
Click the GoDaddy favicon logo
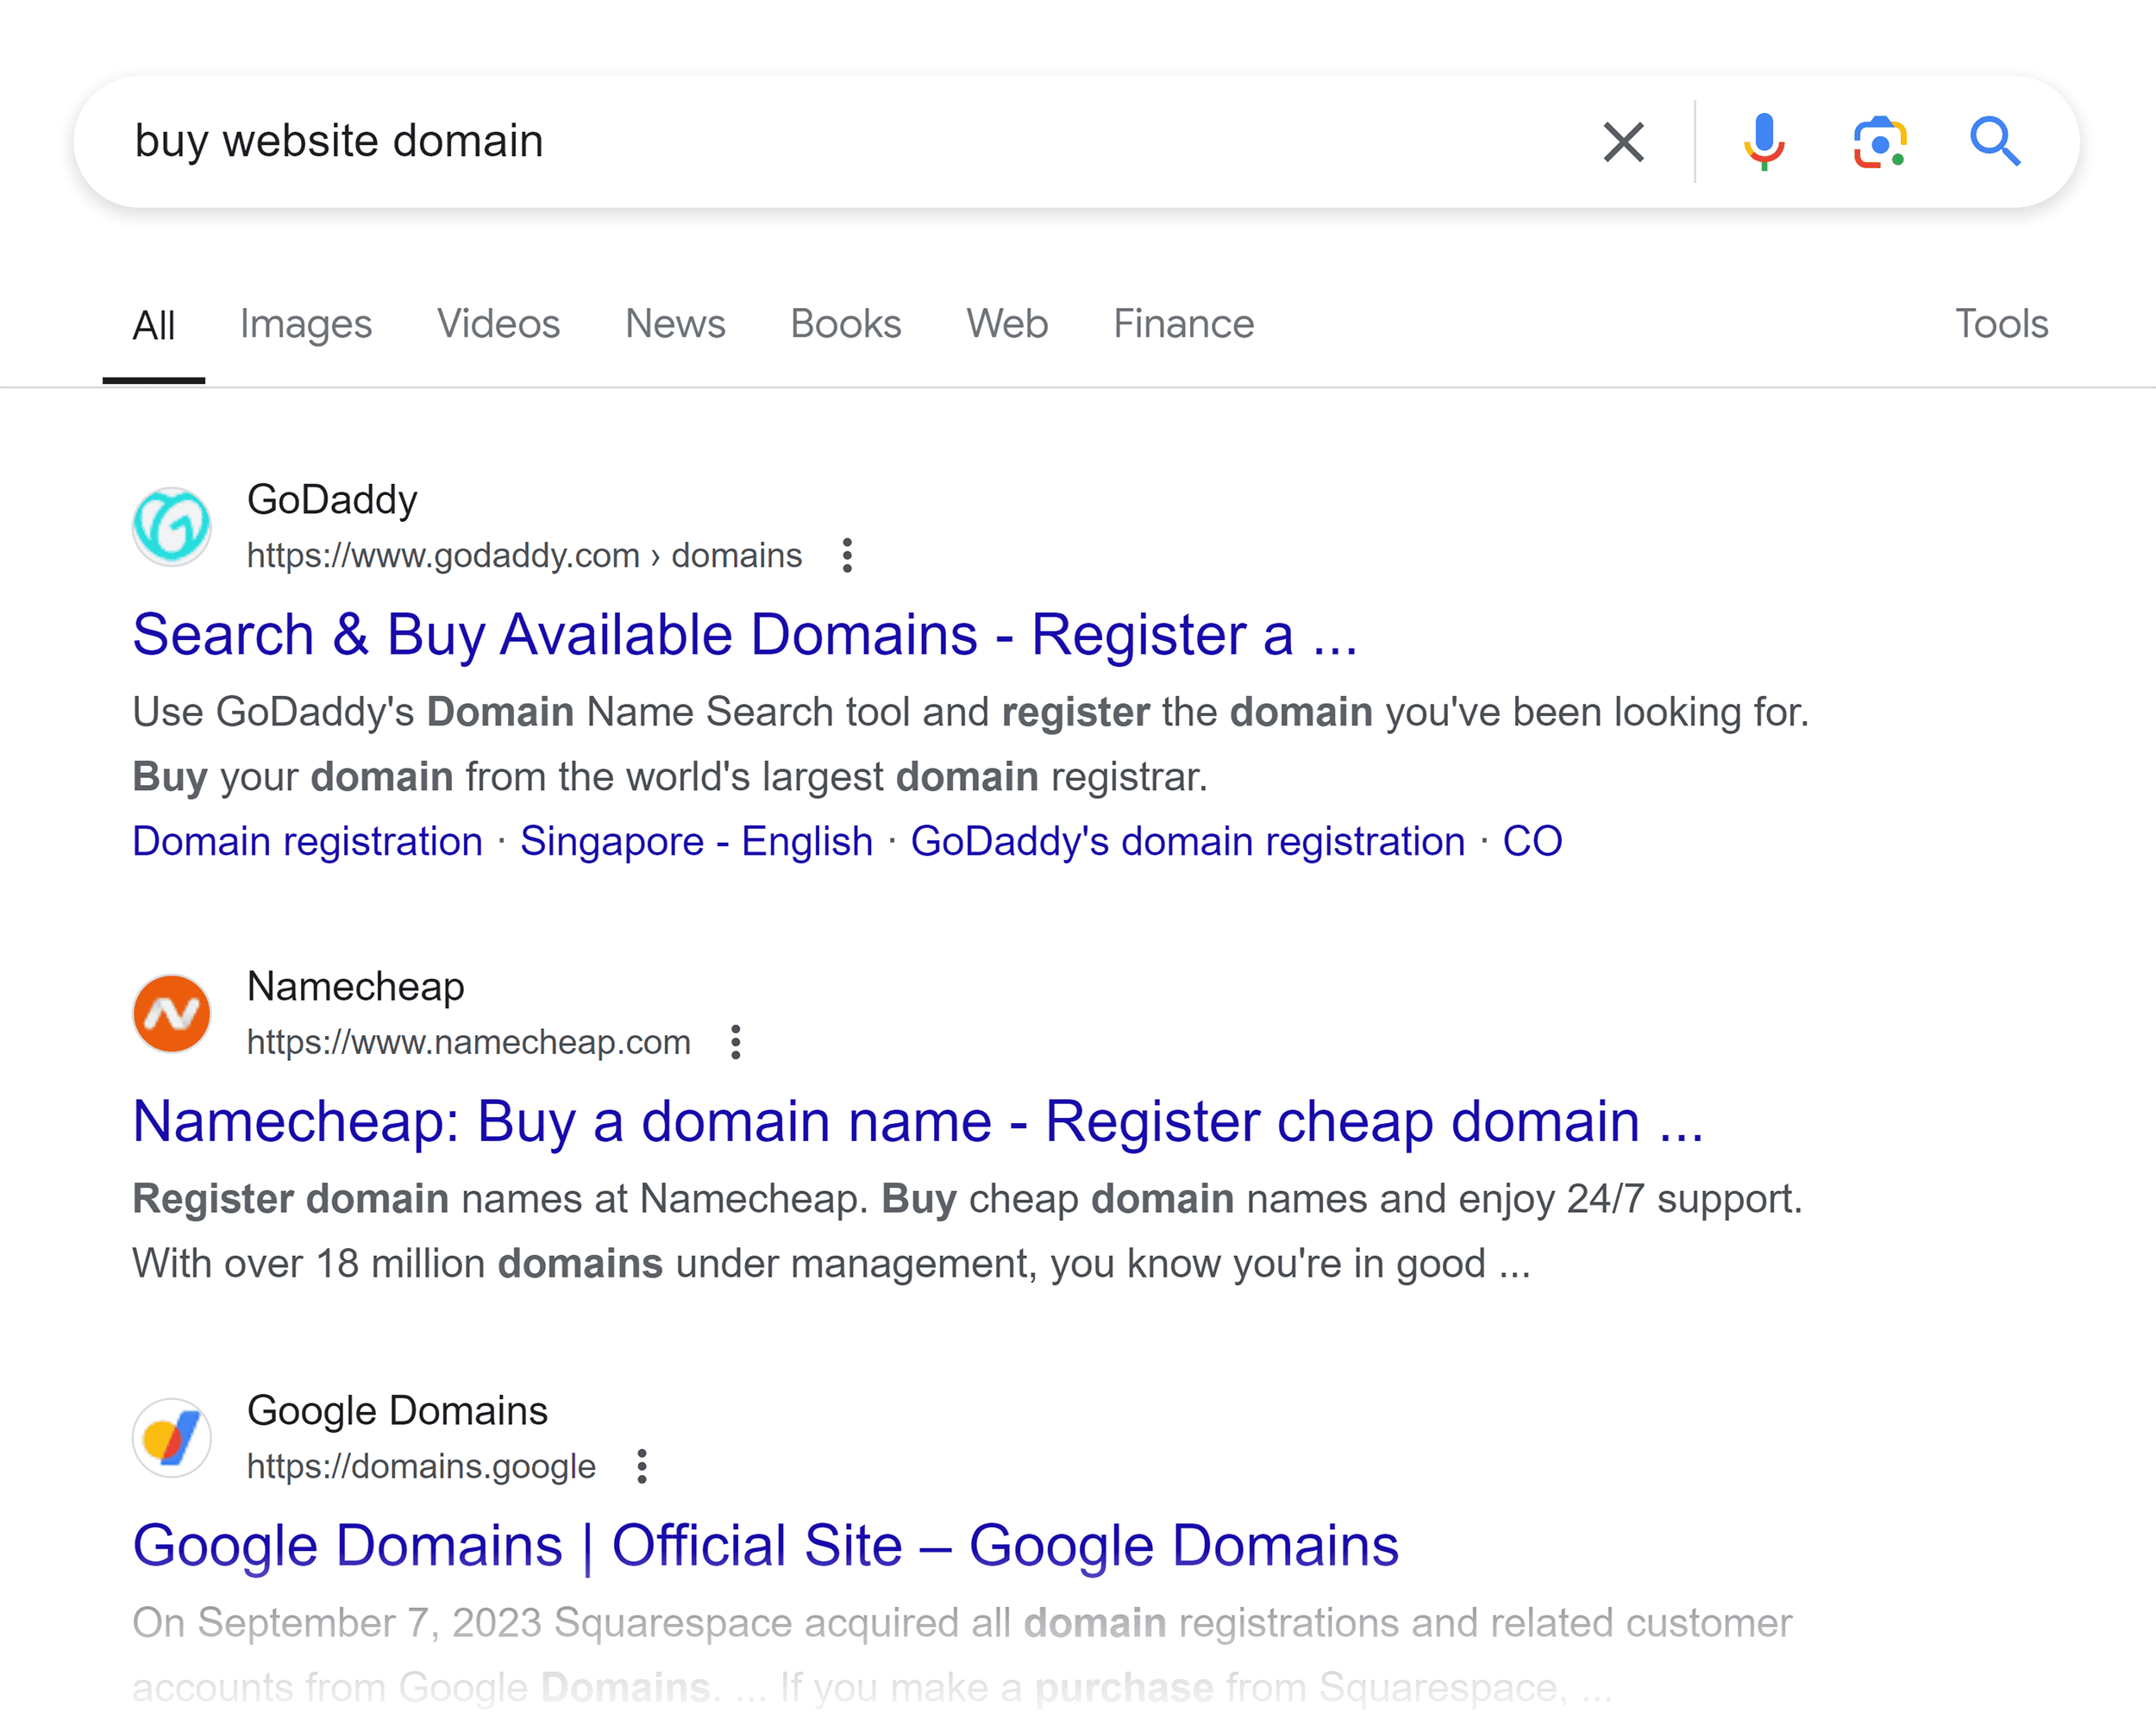click(x=172, y=527)
